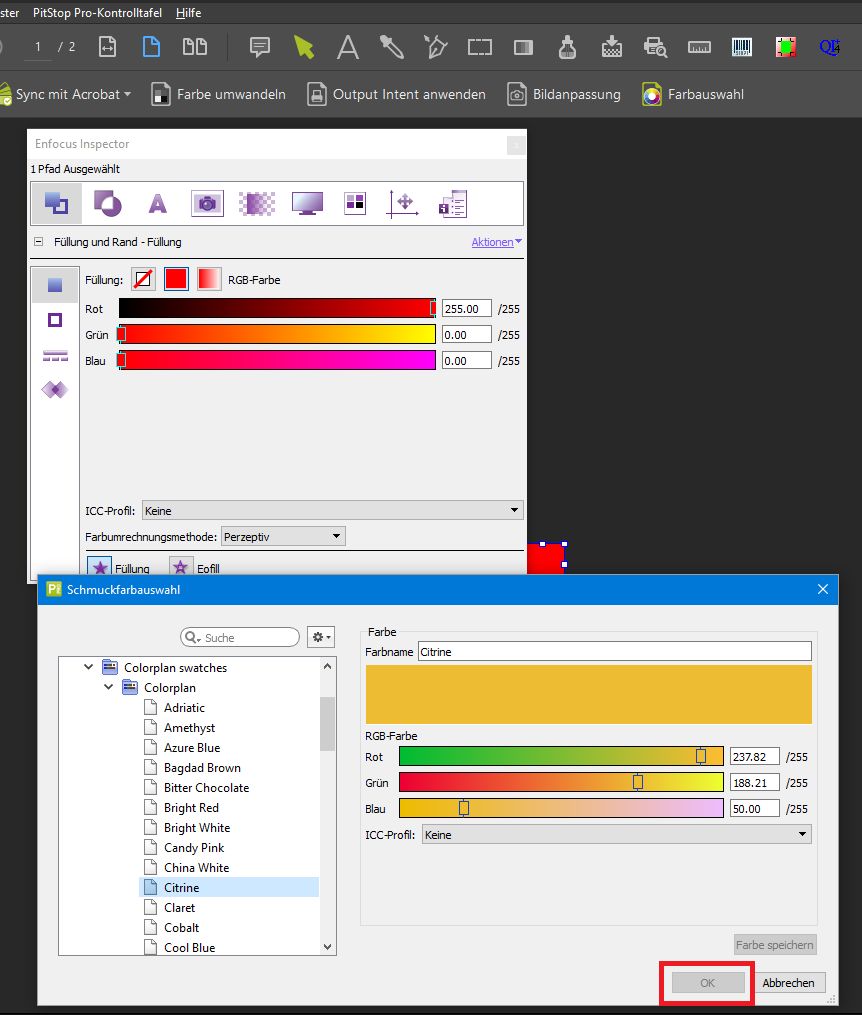Select the Bright Red swatch
Image resolution: width=862 pixels, height=1015 pixels.
tap(192, 807)
